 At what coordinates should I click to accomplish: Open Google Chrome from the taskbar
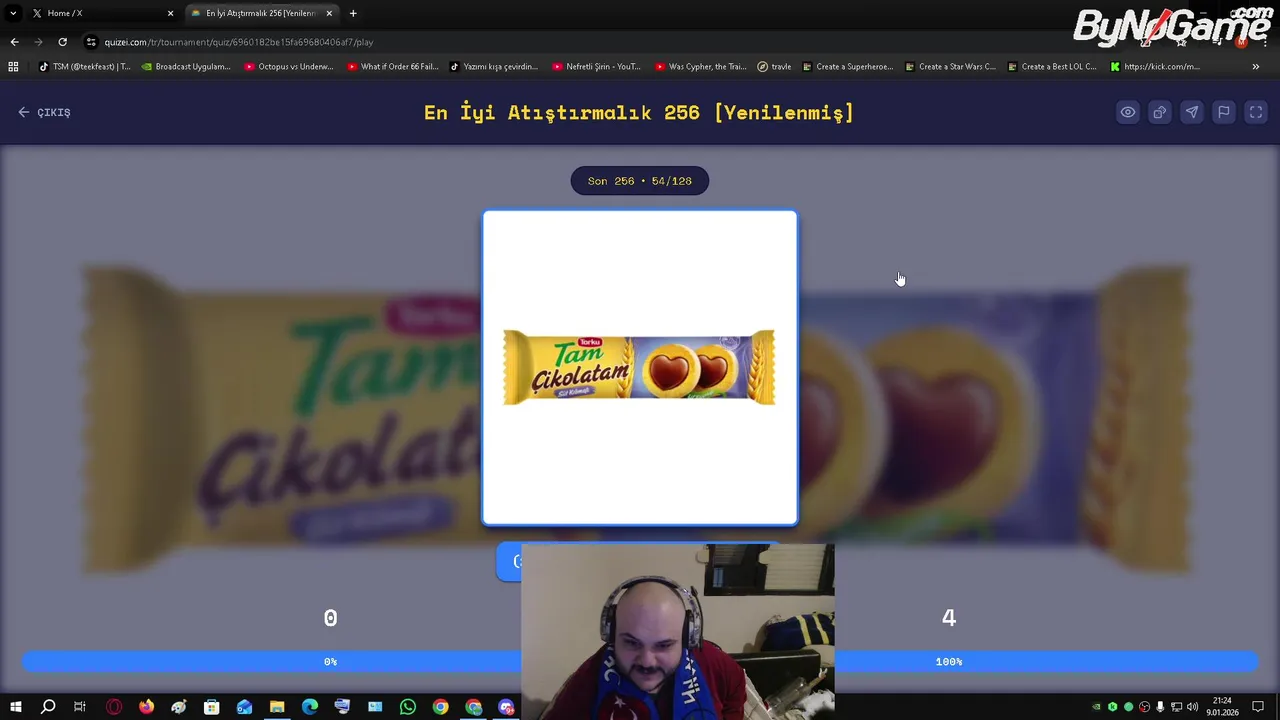[x=440, y=707]
